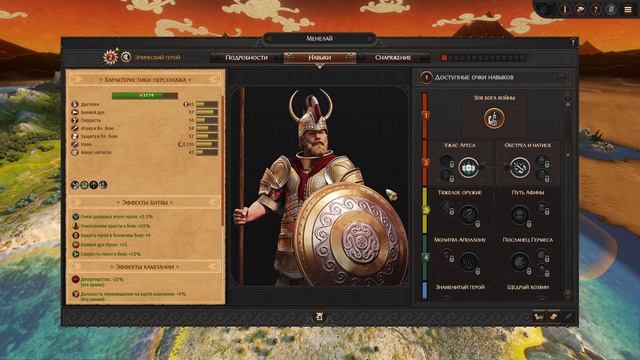
Task: Click the level 2 rank badge
Action: tap(110, 57)
